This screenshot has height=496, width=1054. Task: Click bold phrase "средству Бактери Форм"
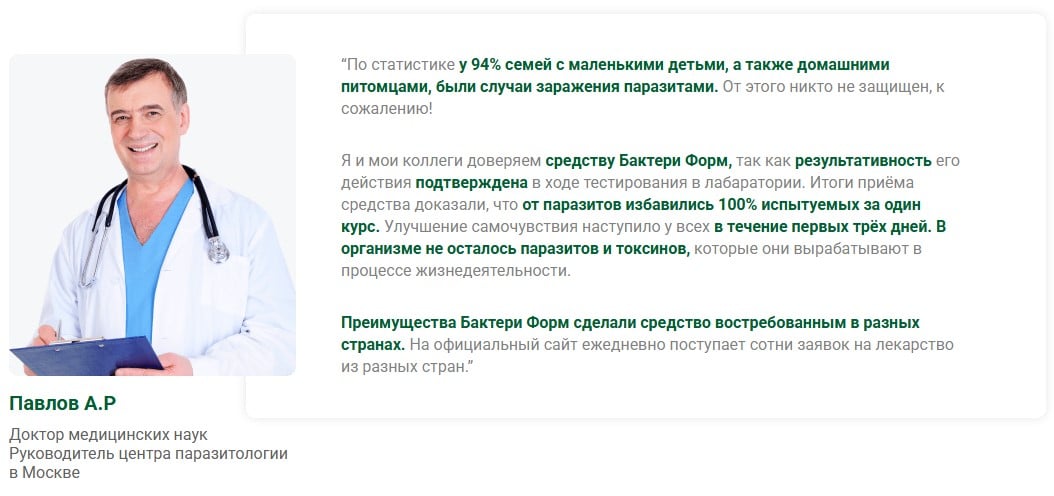[x=639, y=161]
